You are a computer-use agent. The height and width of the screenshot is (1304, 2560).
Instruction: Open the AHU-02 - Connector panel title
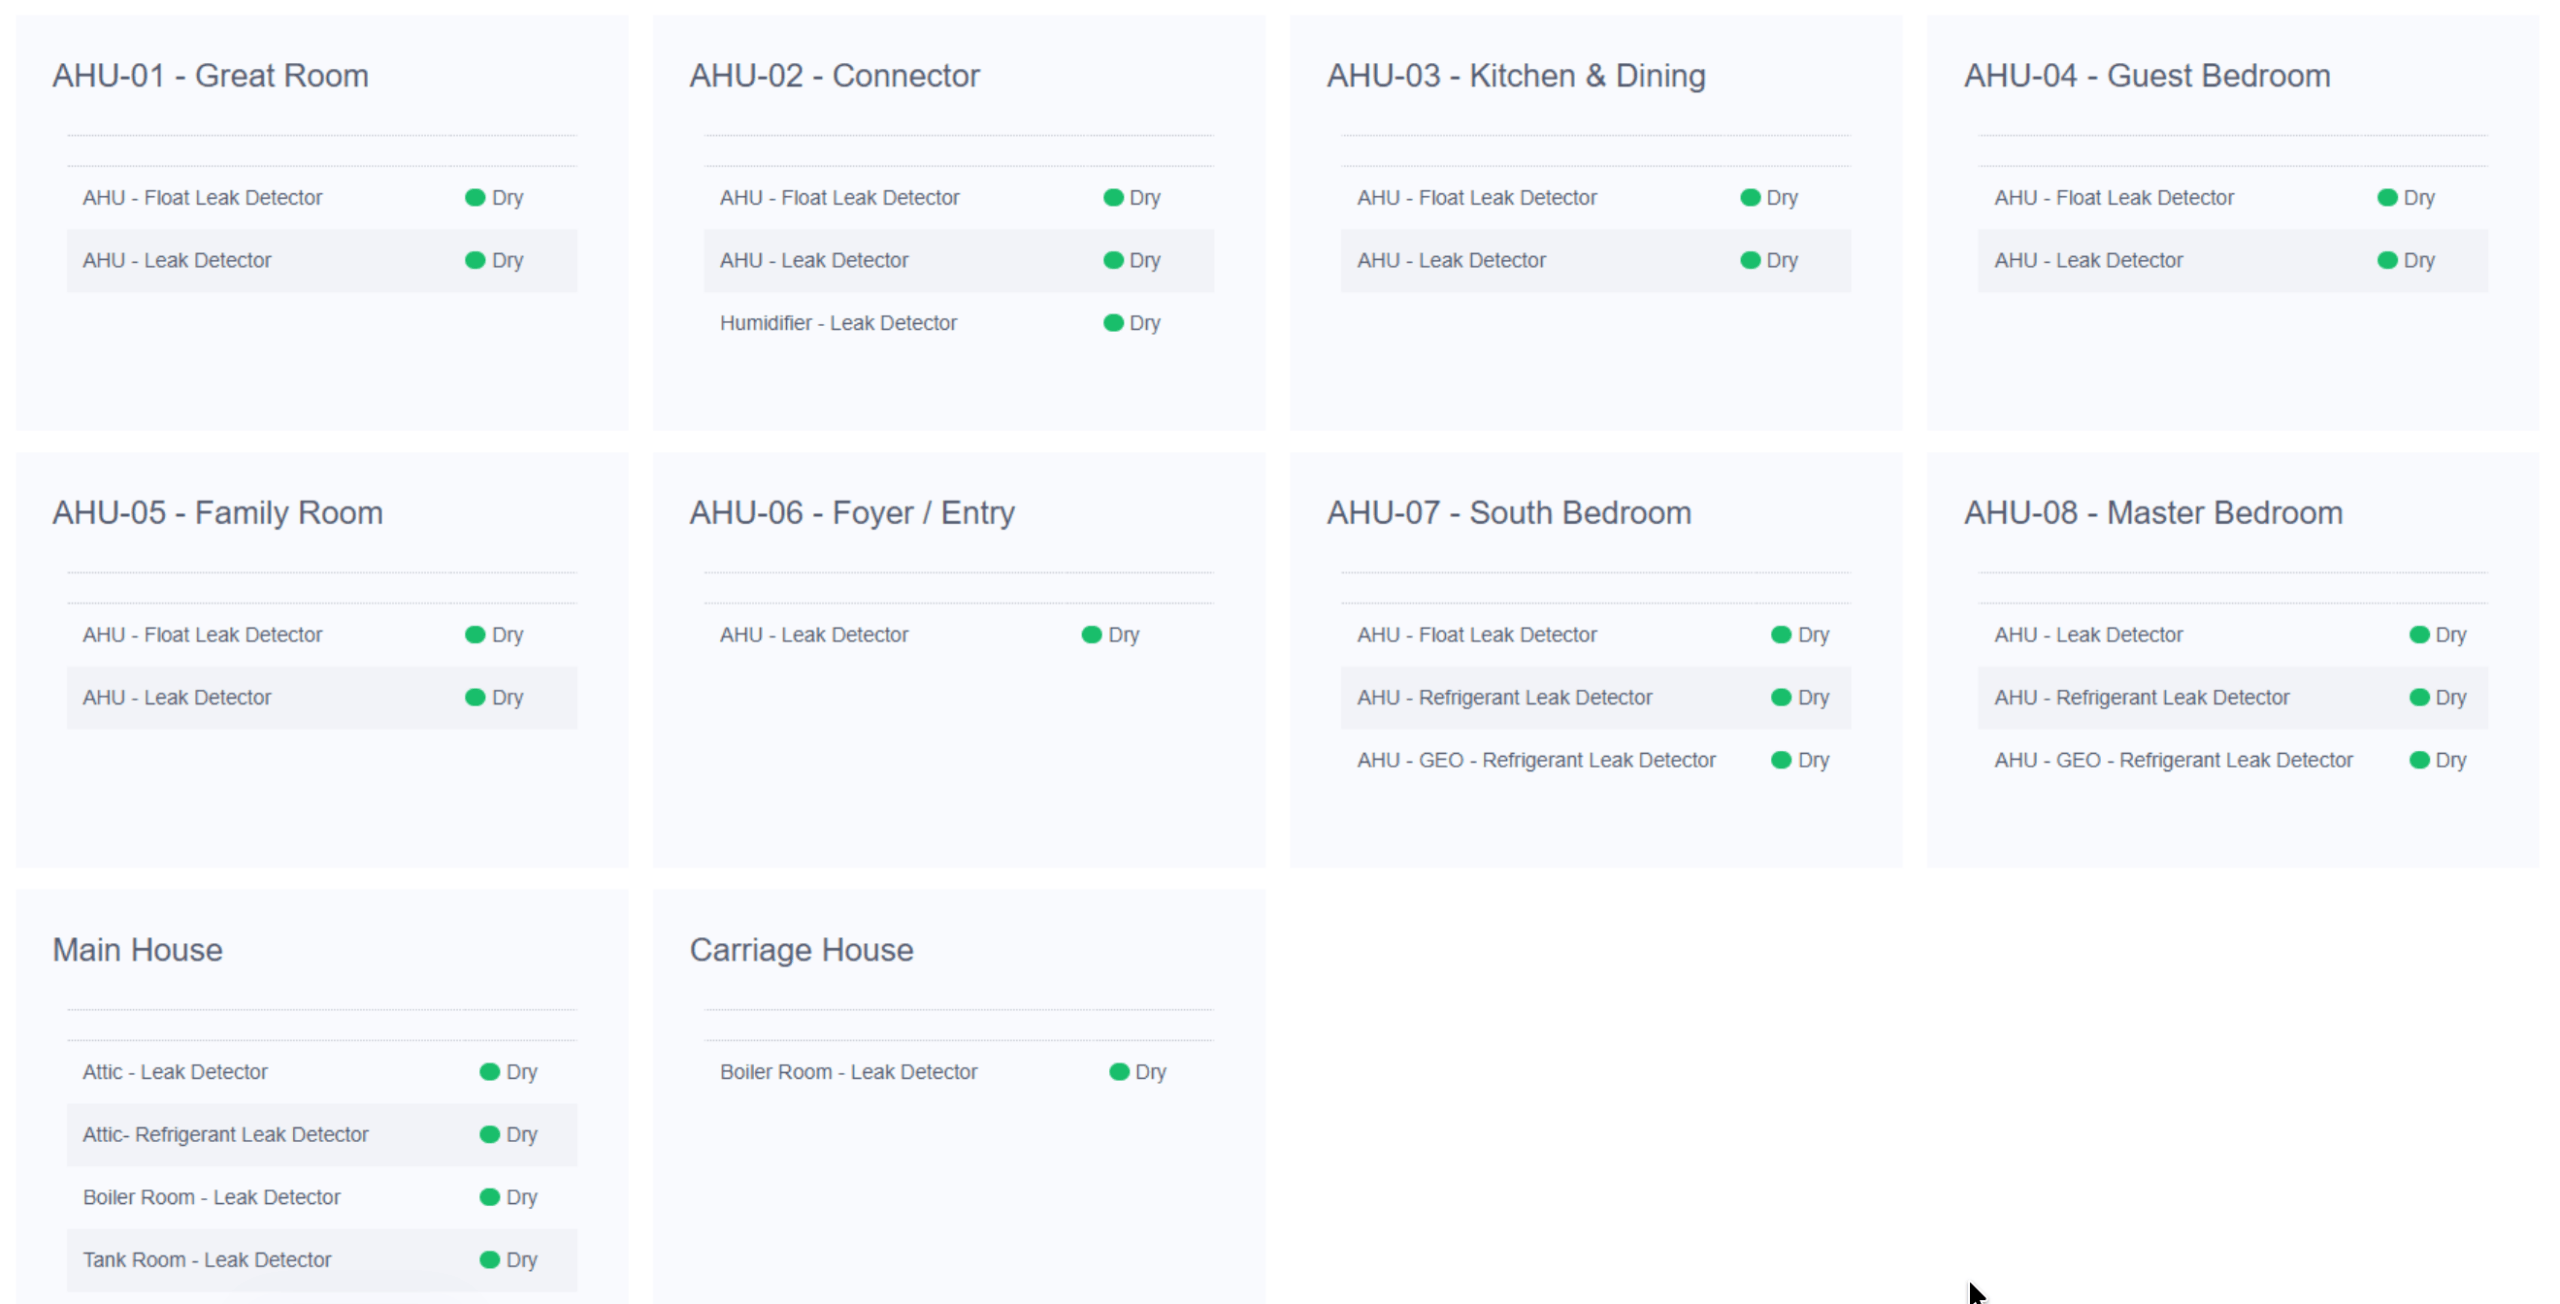click(x=834, y=76)
